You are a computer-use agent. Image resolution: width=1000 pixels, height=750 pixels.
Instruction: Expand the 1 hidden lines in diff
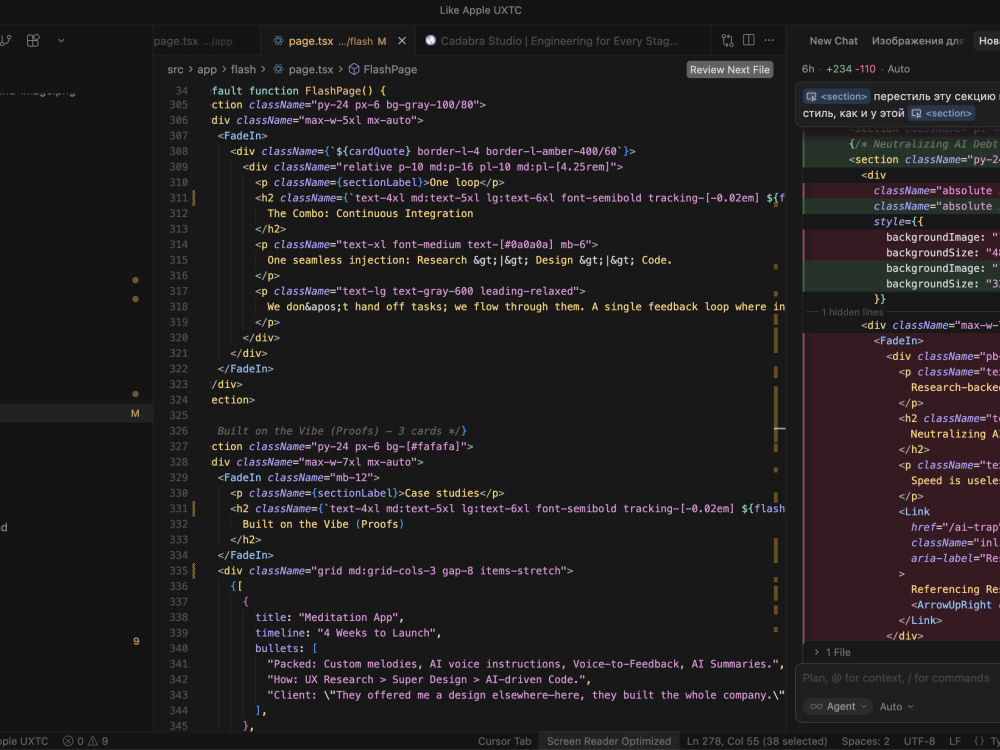point(851,312)
